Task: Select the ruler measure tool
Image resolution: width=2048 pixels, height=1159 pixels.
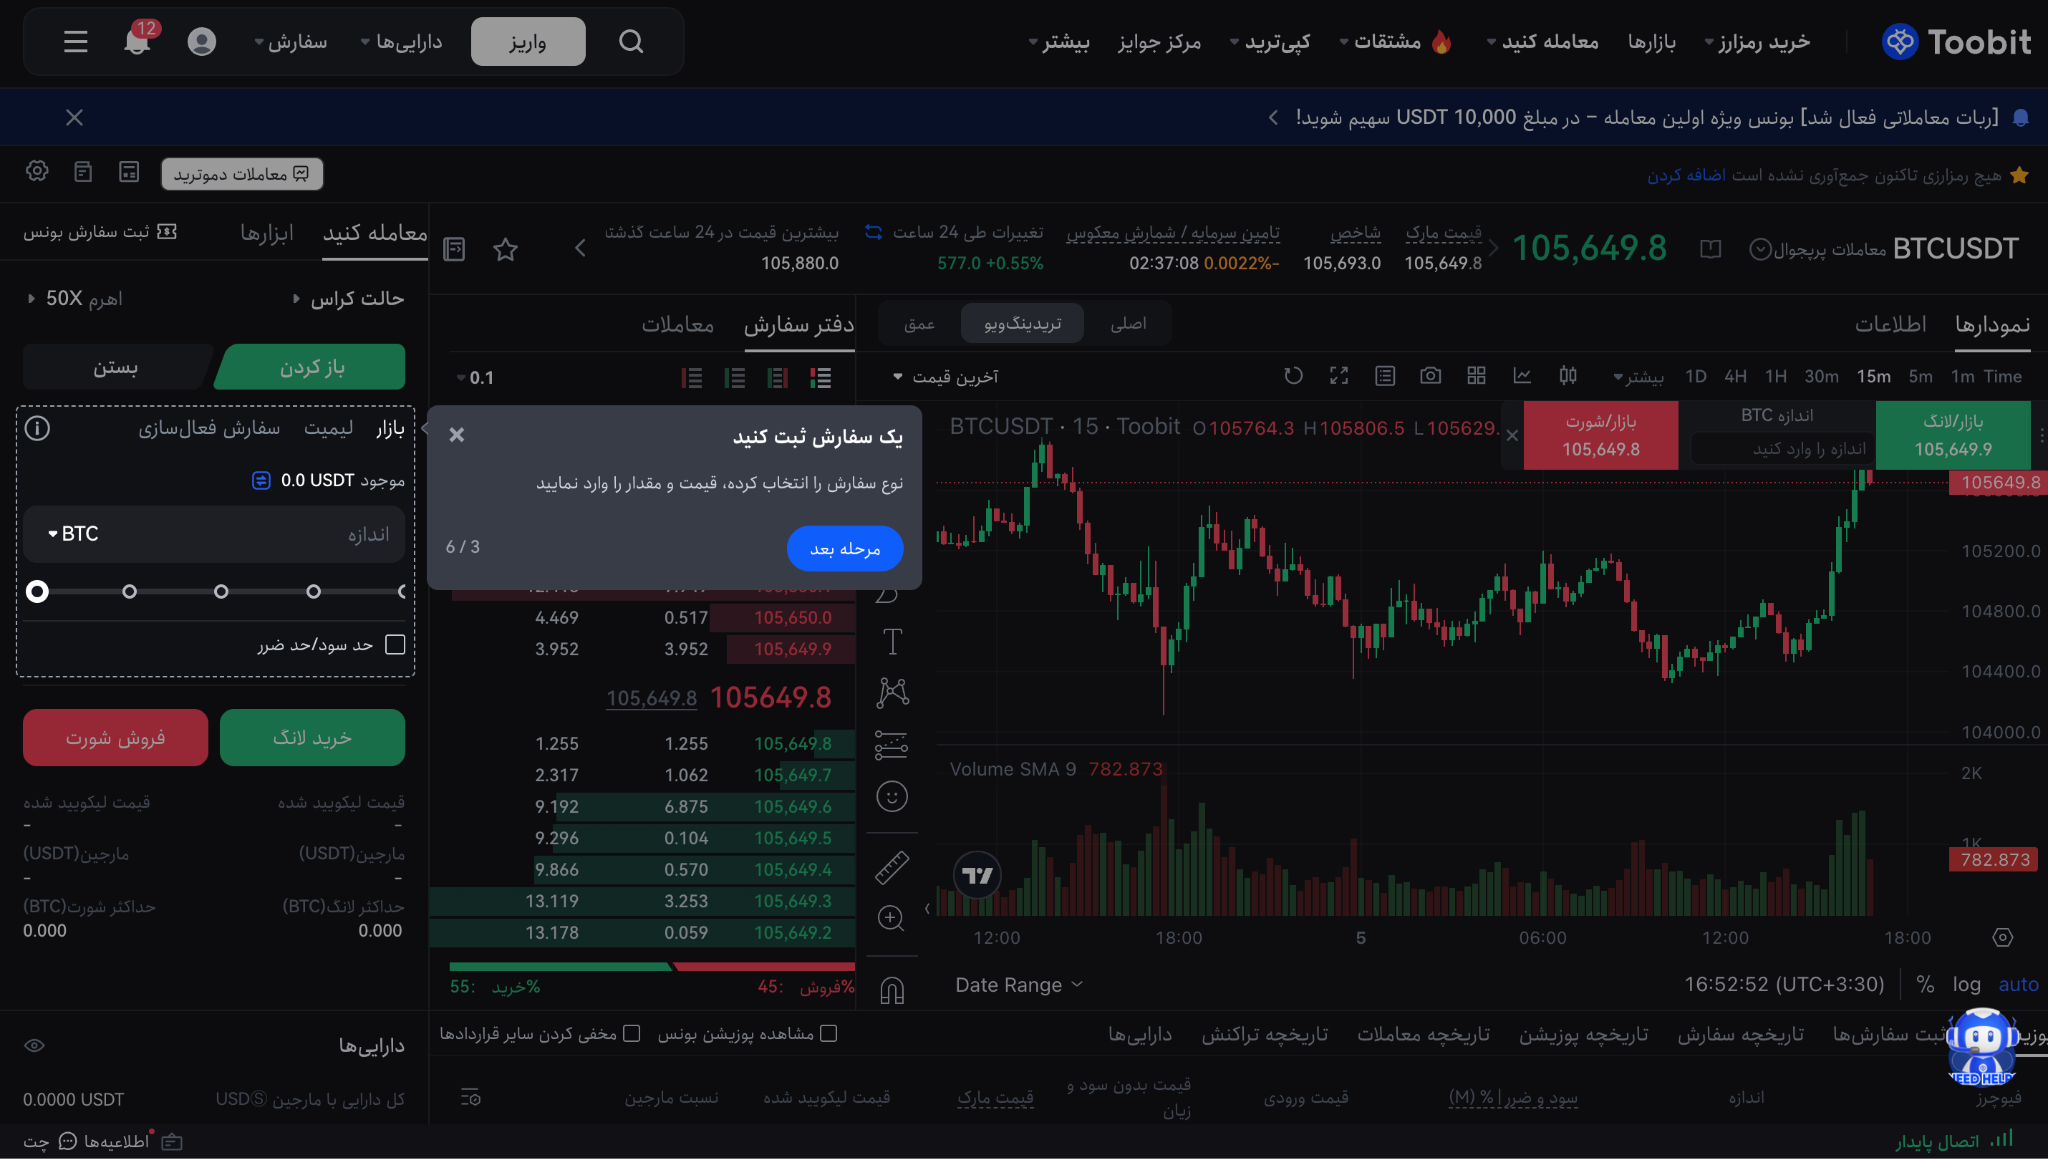Action: pyautogui.click(x=891, y=867)
